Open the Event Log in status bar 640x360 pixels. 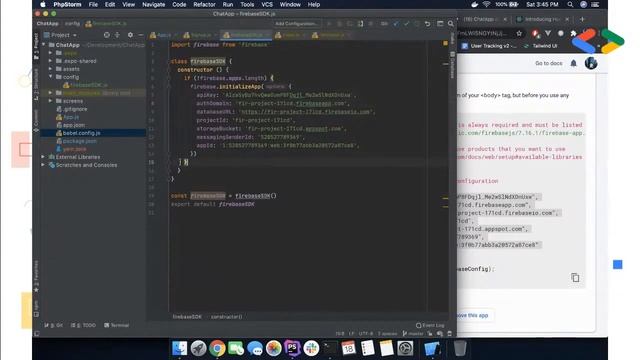click(430, 325)
